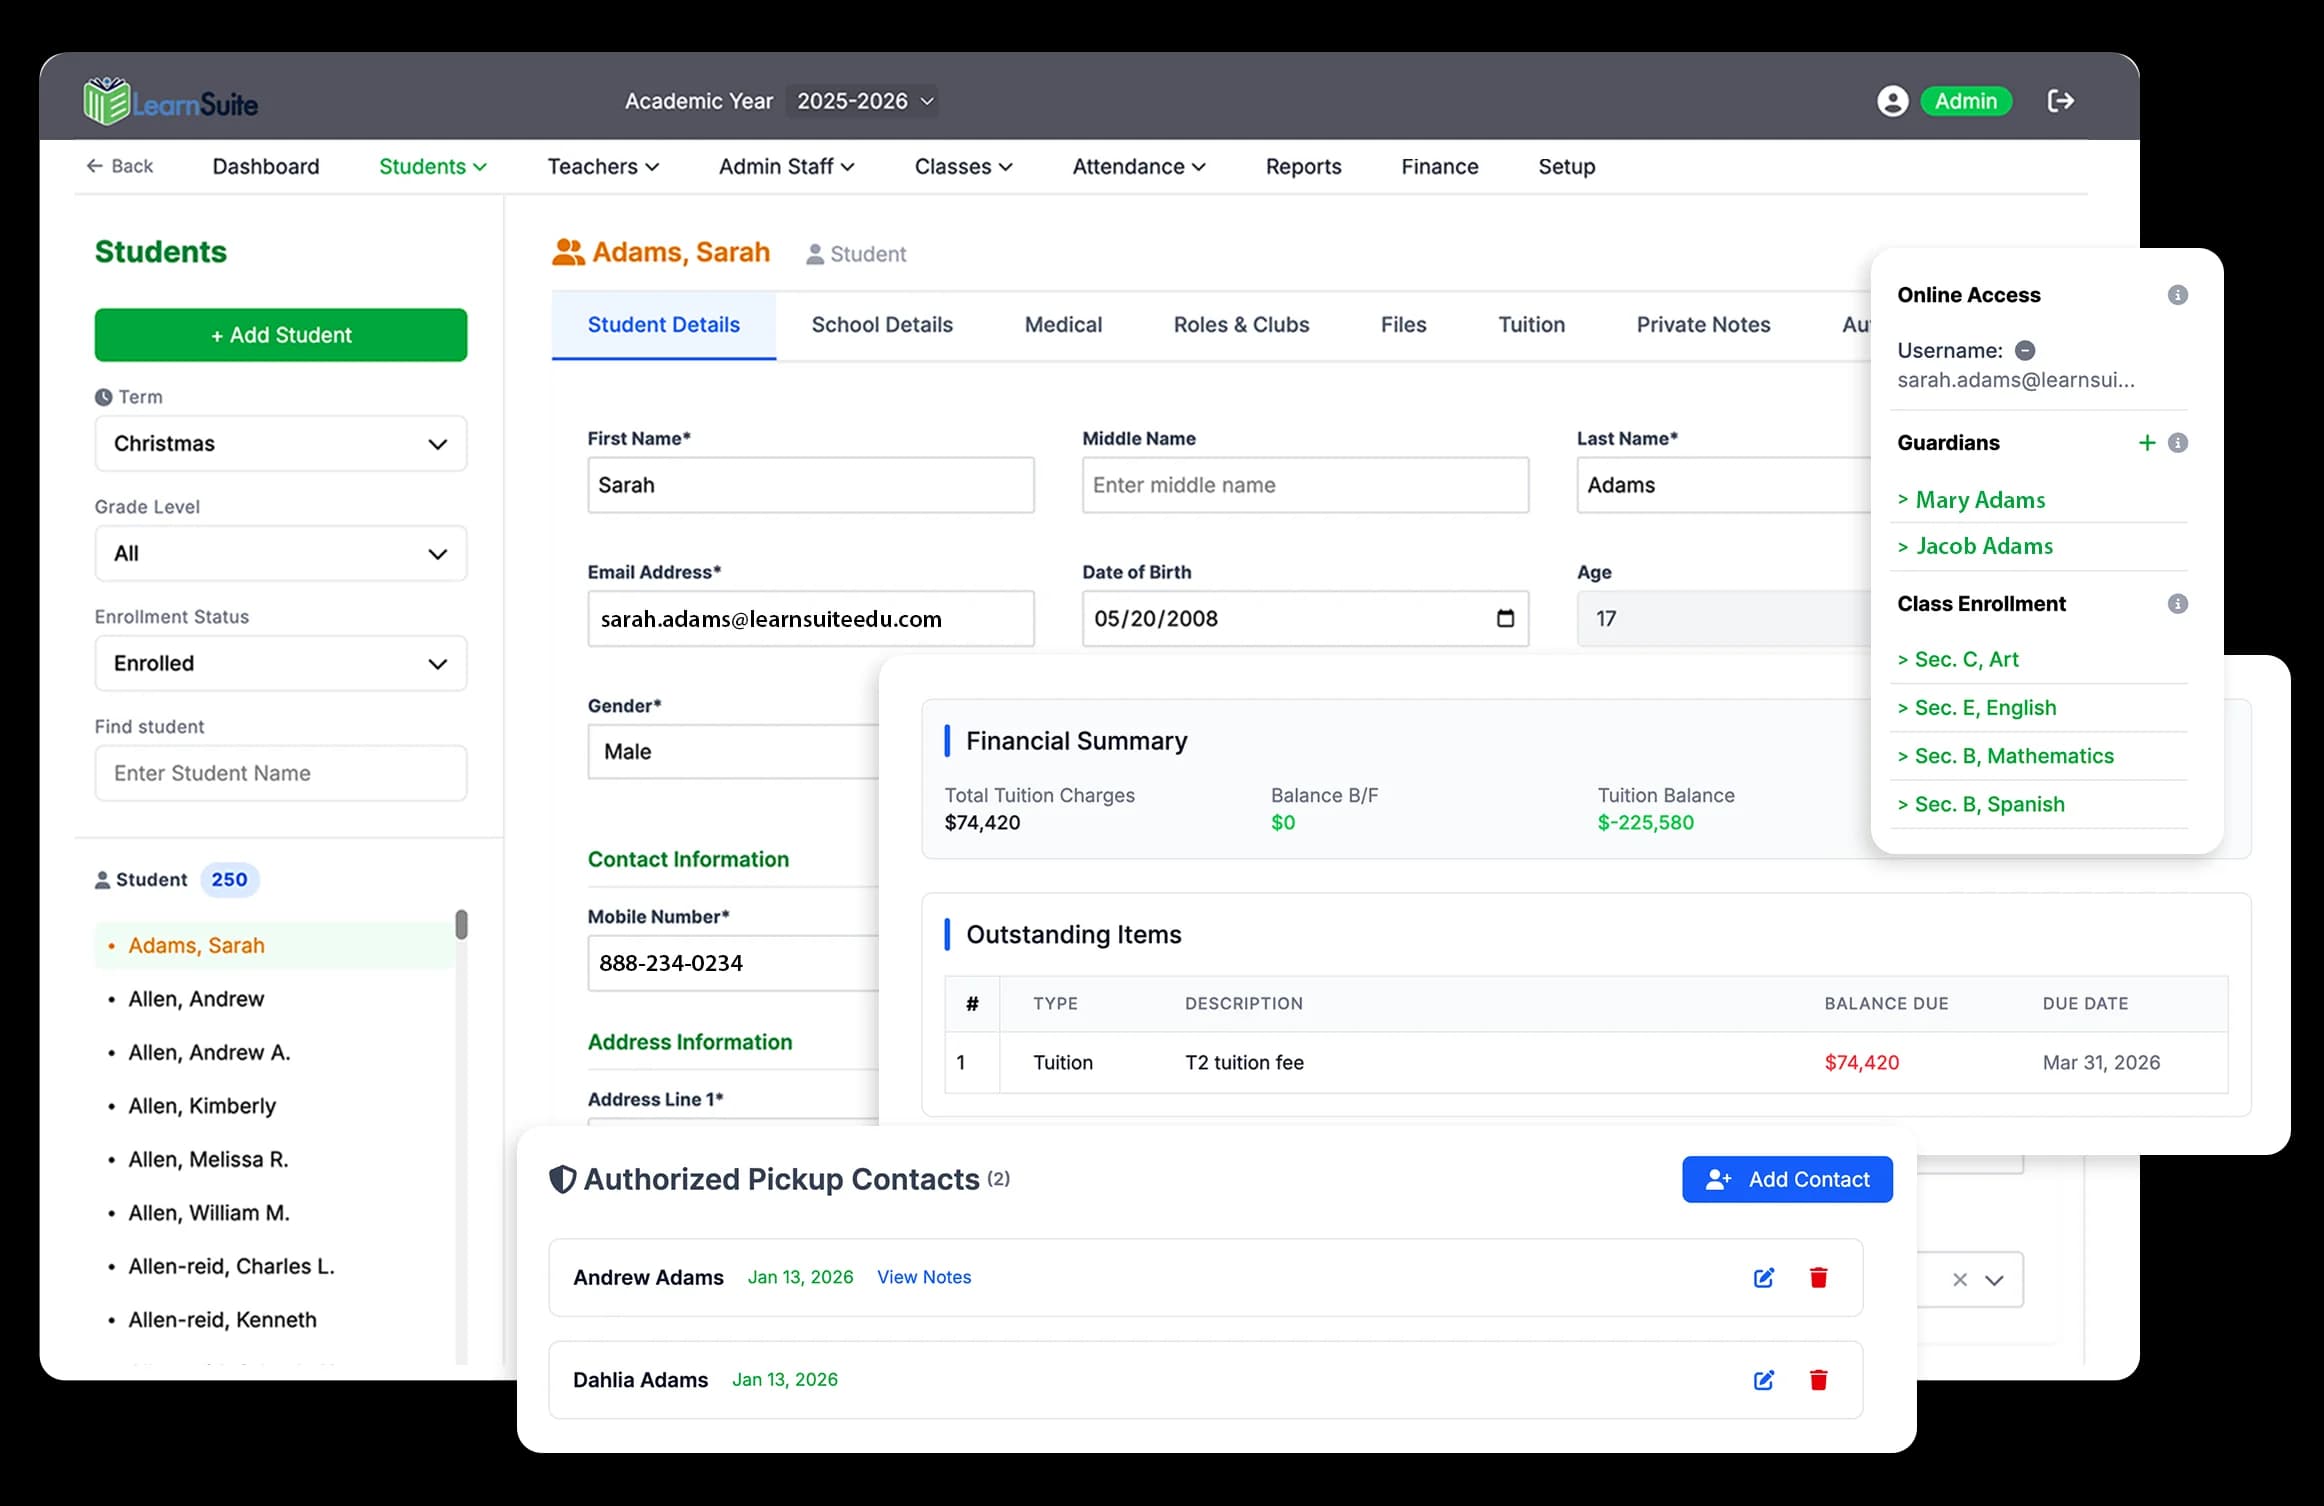Expand the Admin Staff menu
This screenshot has width=2324, height=1506.
[x=786, y=167]
